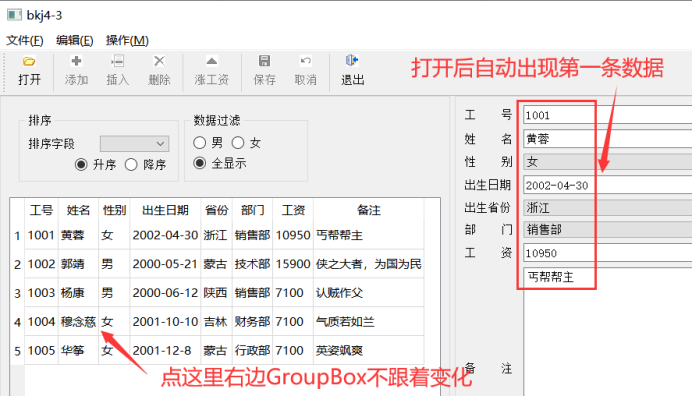Viewport: 693px width, 397px height.
Task: Click table cell 2000-06-12
Action: [x=165, y=293]
